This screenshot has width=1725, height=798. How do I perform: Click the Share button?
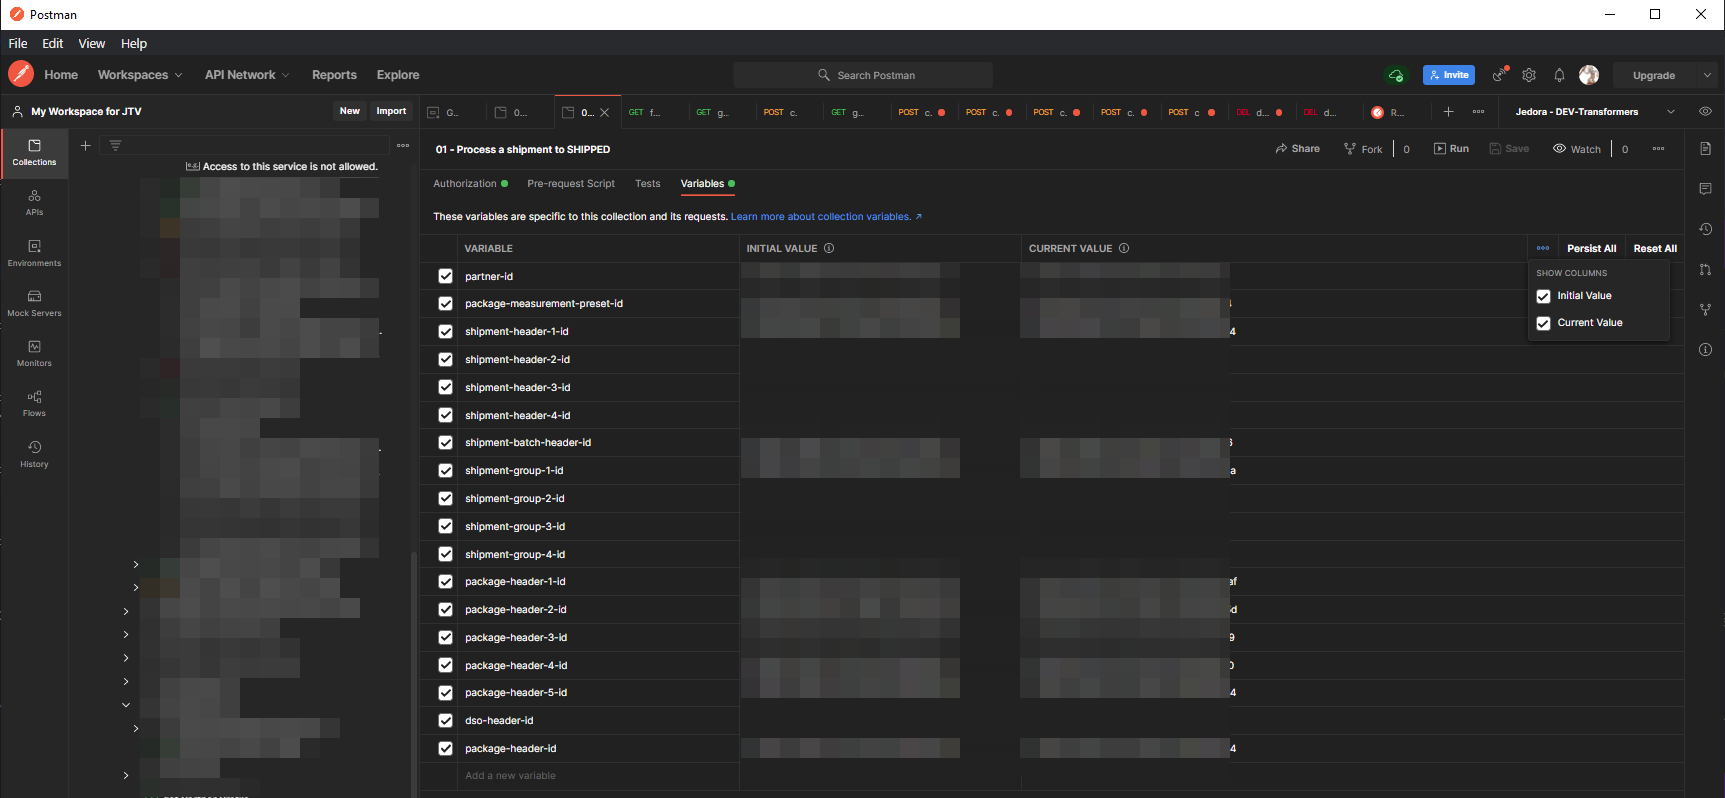click(1297, 148)
